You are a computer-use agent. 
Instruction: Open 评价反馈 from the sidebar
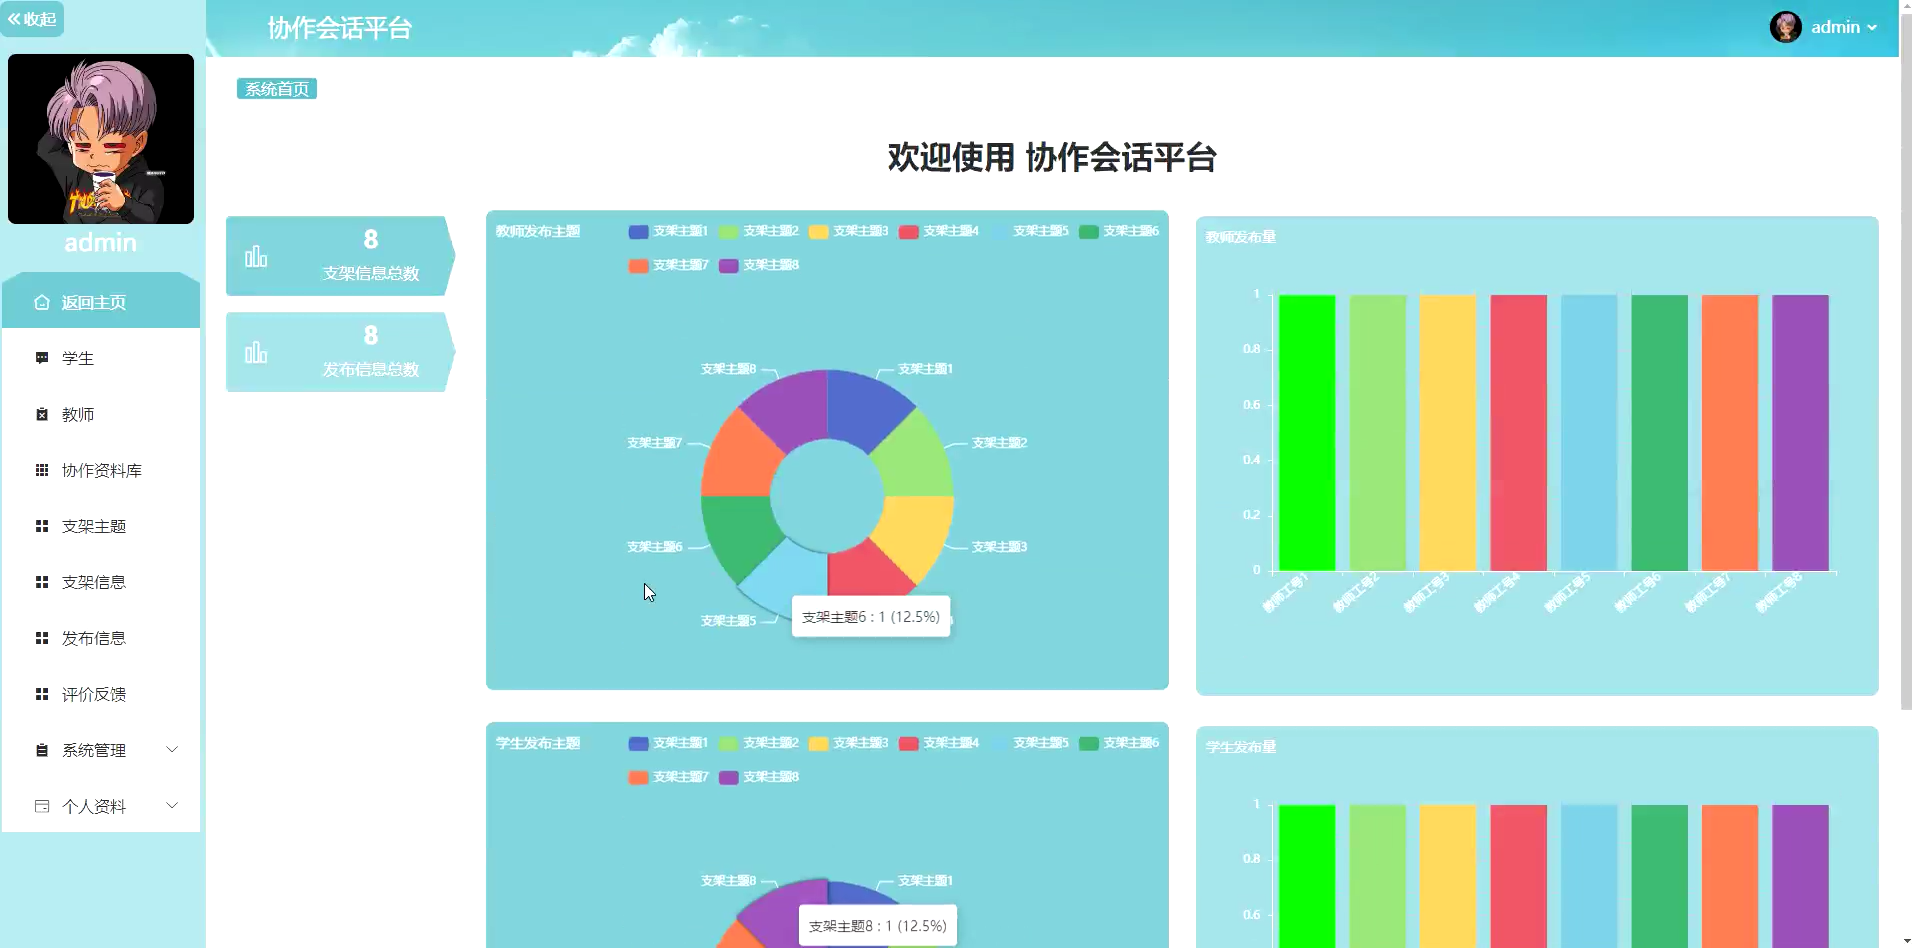101,694
